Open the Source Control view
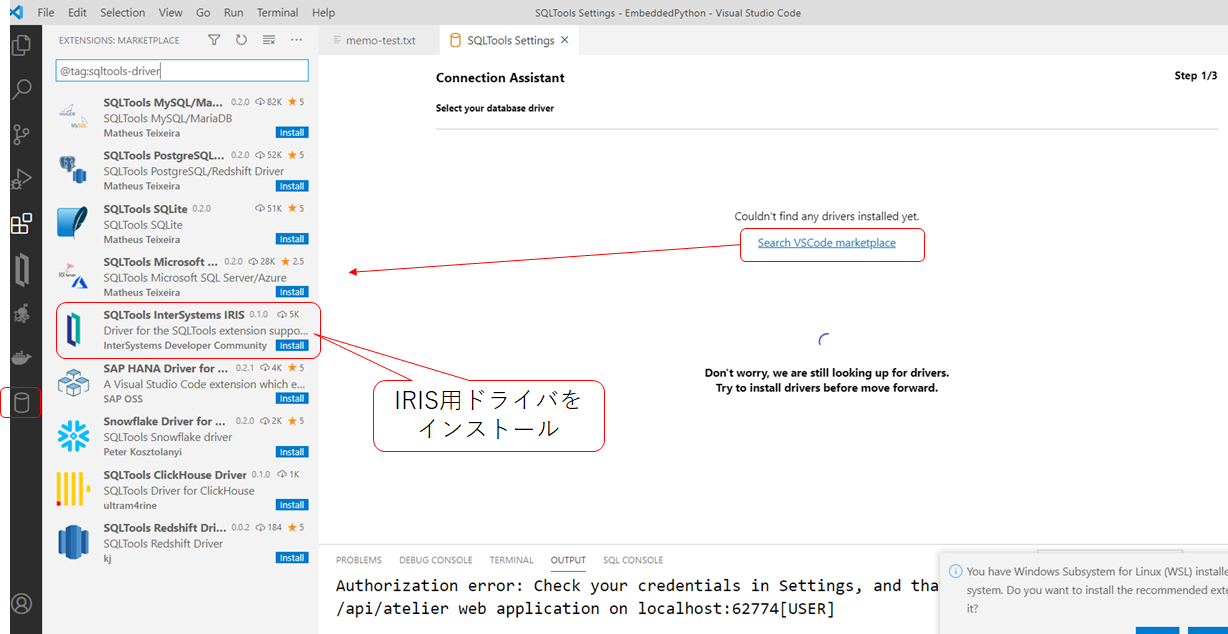The image size is (1228, 634). 21,135
